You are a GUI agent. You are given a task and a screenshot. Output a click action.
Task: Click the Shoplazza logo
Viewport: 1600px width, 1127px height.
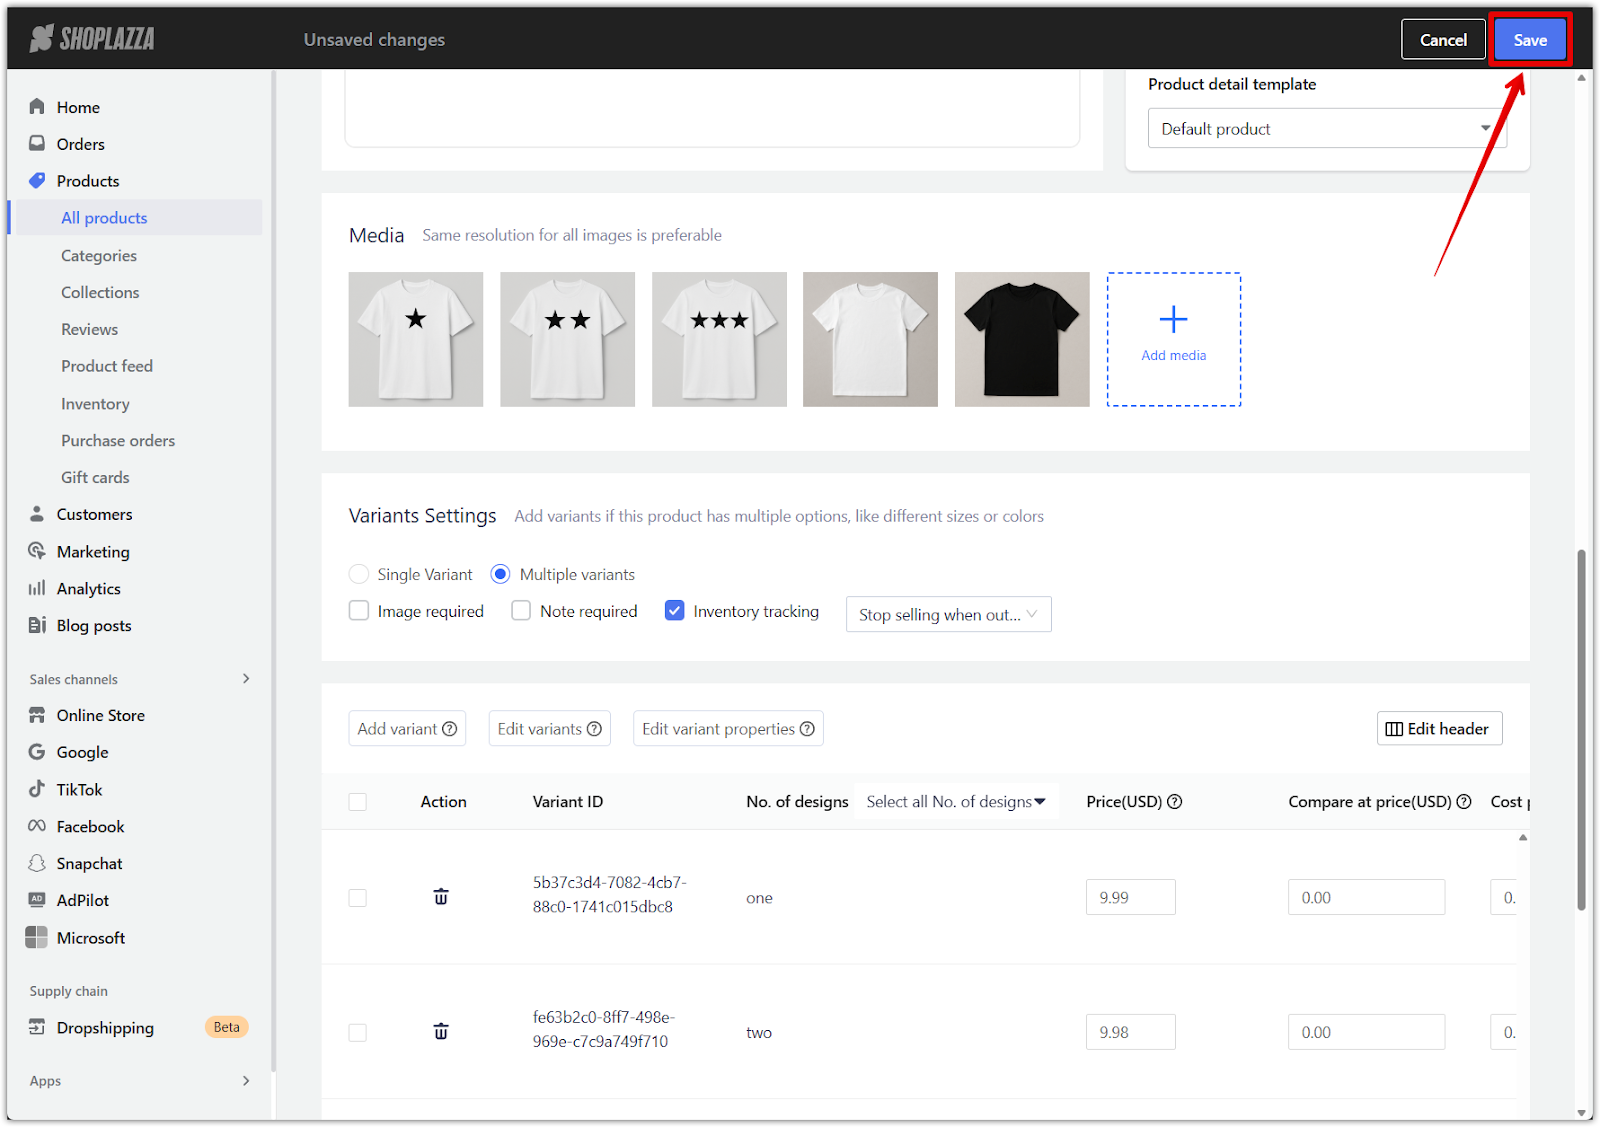92,39
